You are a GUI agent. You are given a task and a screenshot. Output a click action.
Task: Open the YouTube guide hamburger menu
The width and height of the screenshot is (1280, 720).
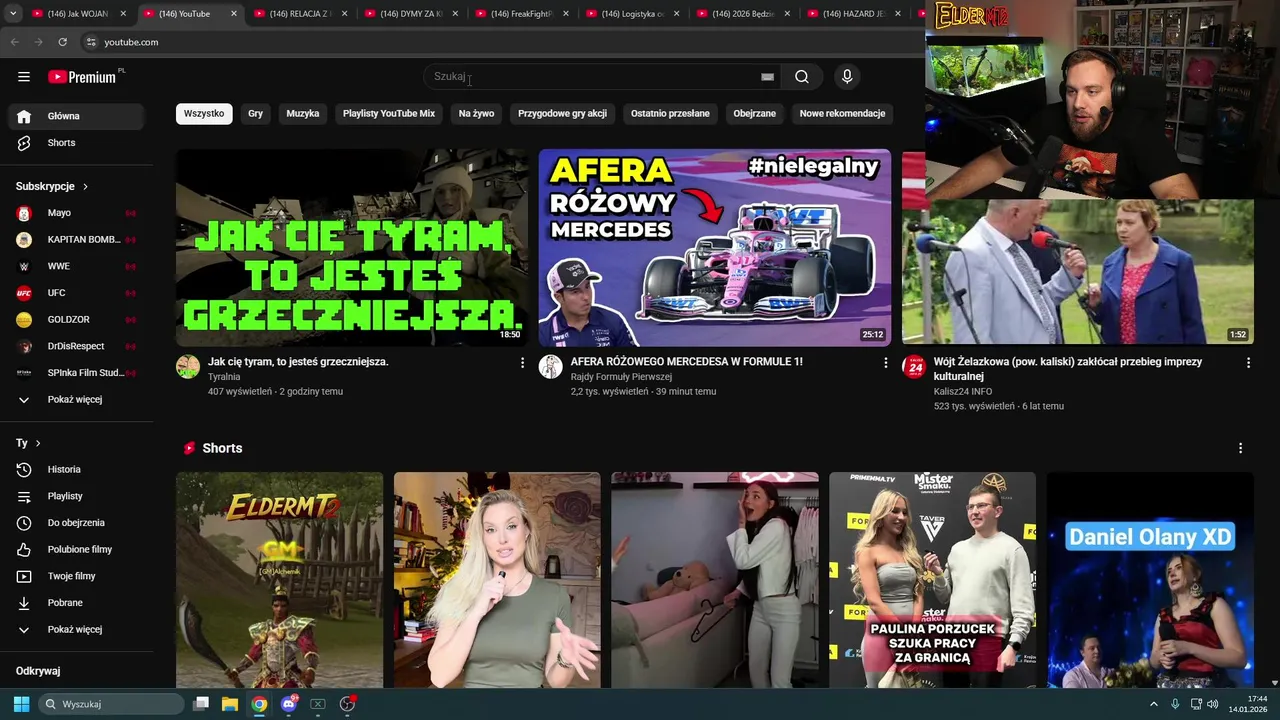click(x=24, y=77)
